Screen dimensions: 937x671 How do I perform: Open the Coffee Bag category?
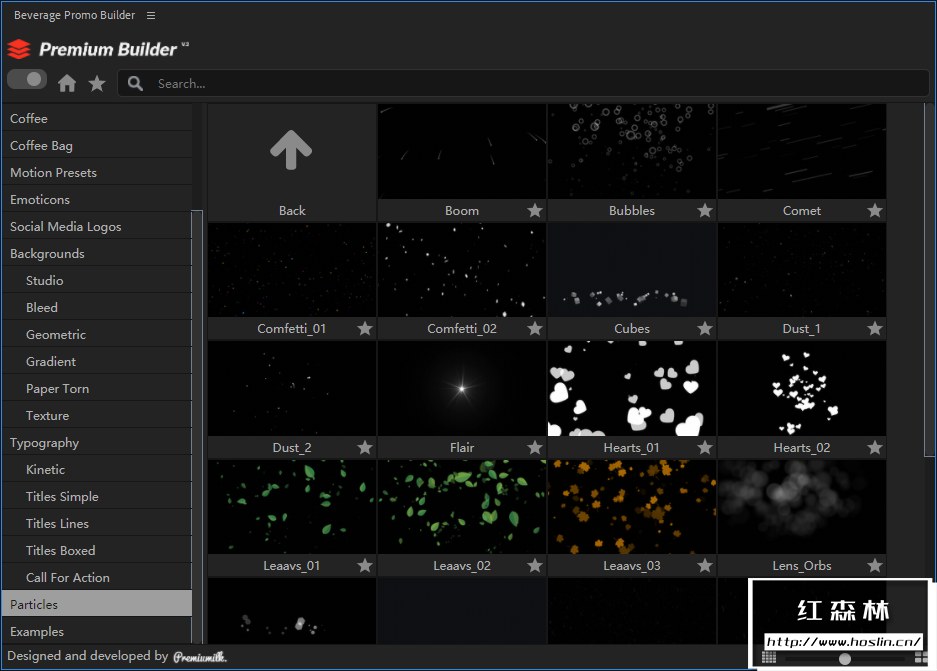97,145
